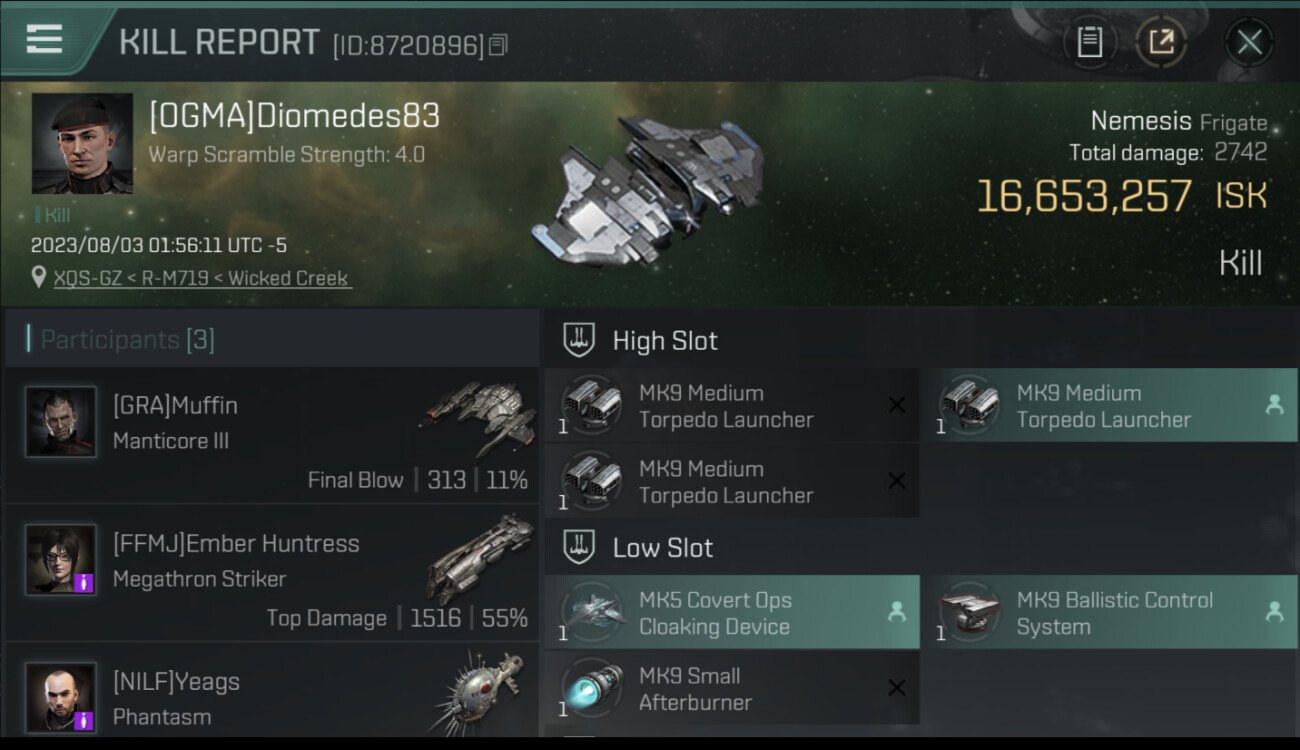View Diomedes83 pilot portrait
Image resolution: width=1300 pixels, height=750 pixels.
tap(82, 143)
